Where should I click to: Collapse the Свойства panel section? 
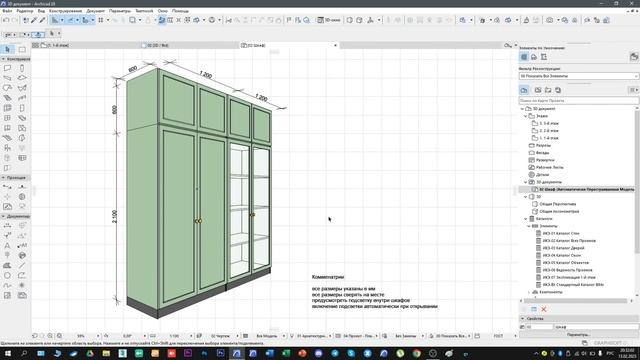[x=522, y=318]
